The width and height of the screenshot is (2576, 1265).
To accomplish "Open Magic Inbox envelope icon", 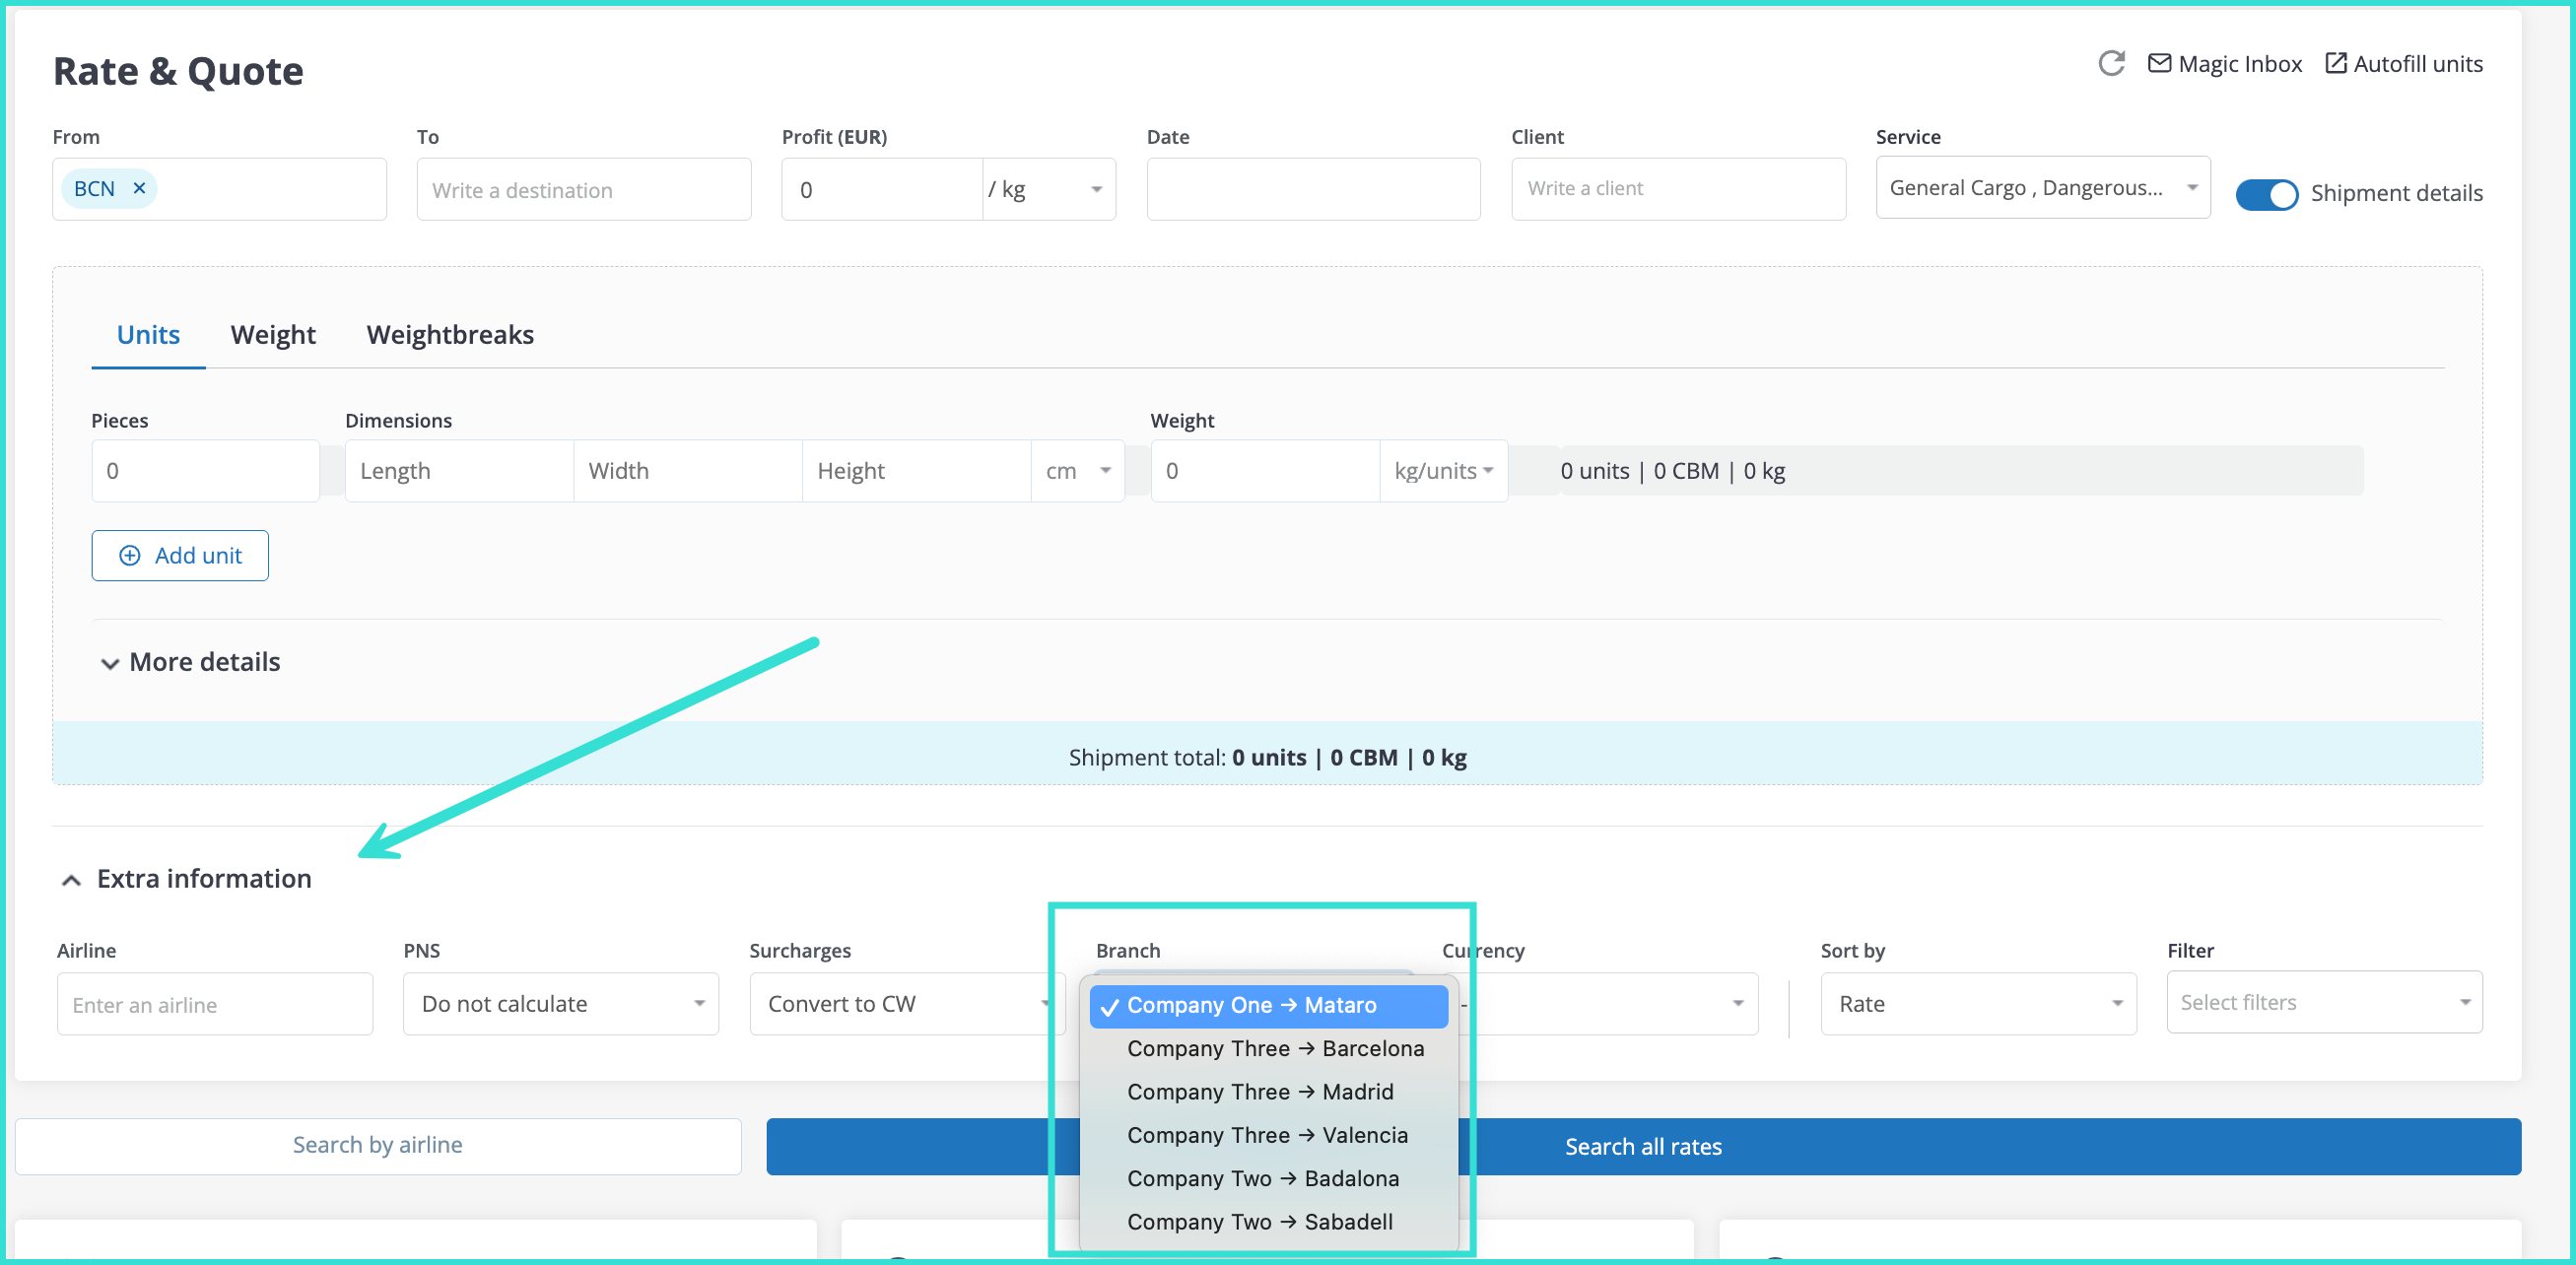I will pos(2159,63).
